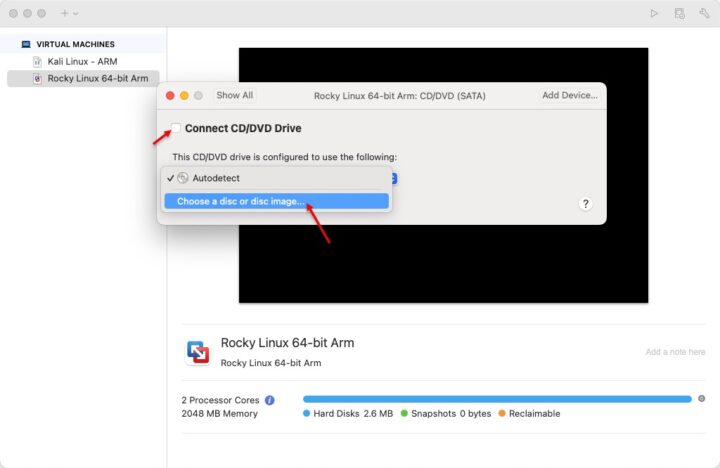Expand the arrow next to plus button
This screenshot has width=720, height=468.
[76, 14]
